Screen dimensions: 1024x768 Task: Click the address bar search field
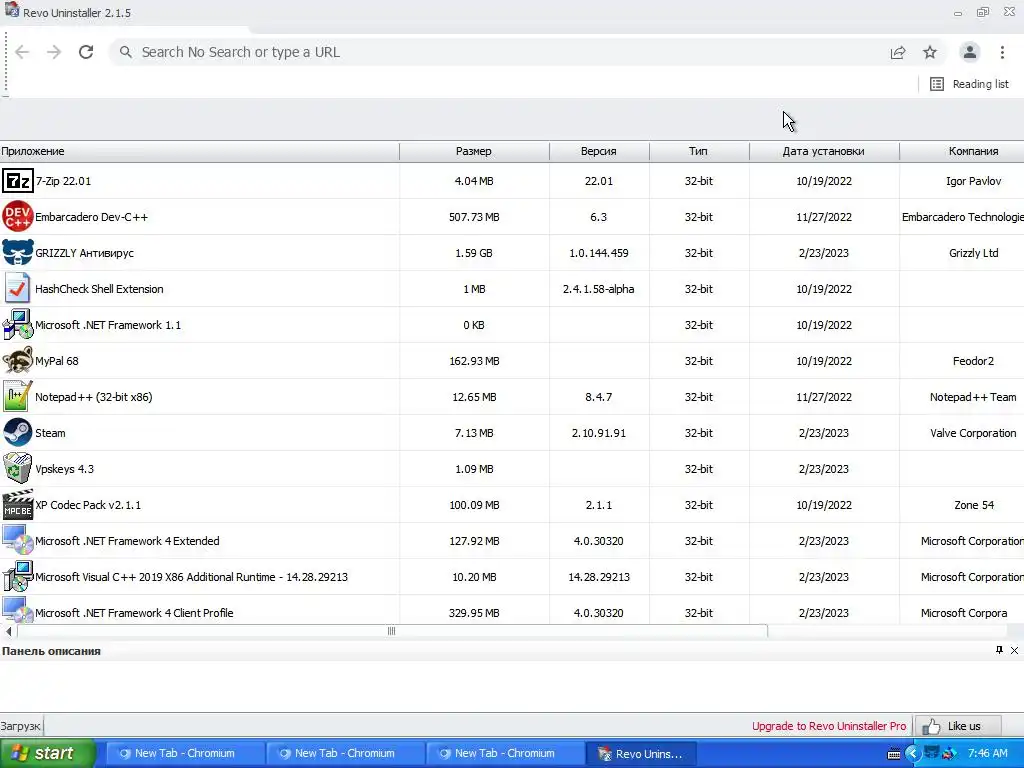503,52
